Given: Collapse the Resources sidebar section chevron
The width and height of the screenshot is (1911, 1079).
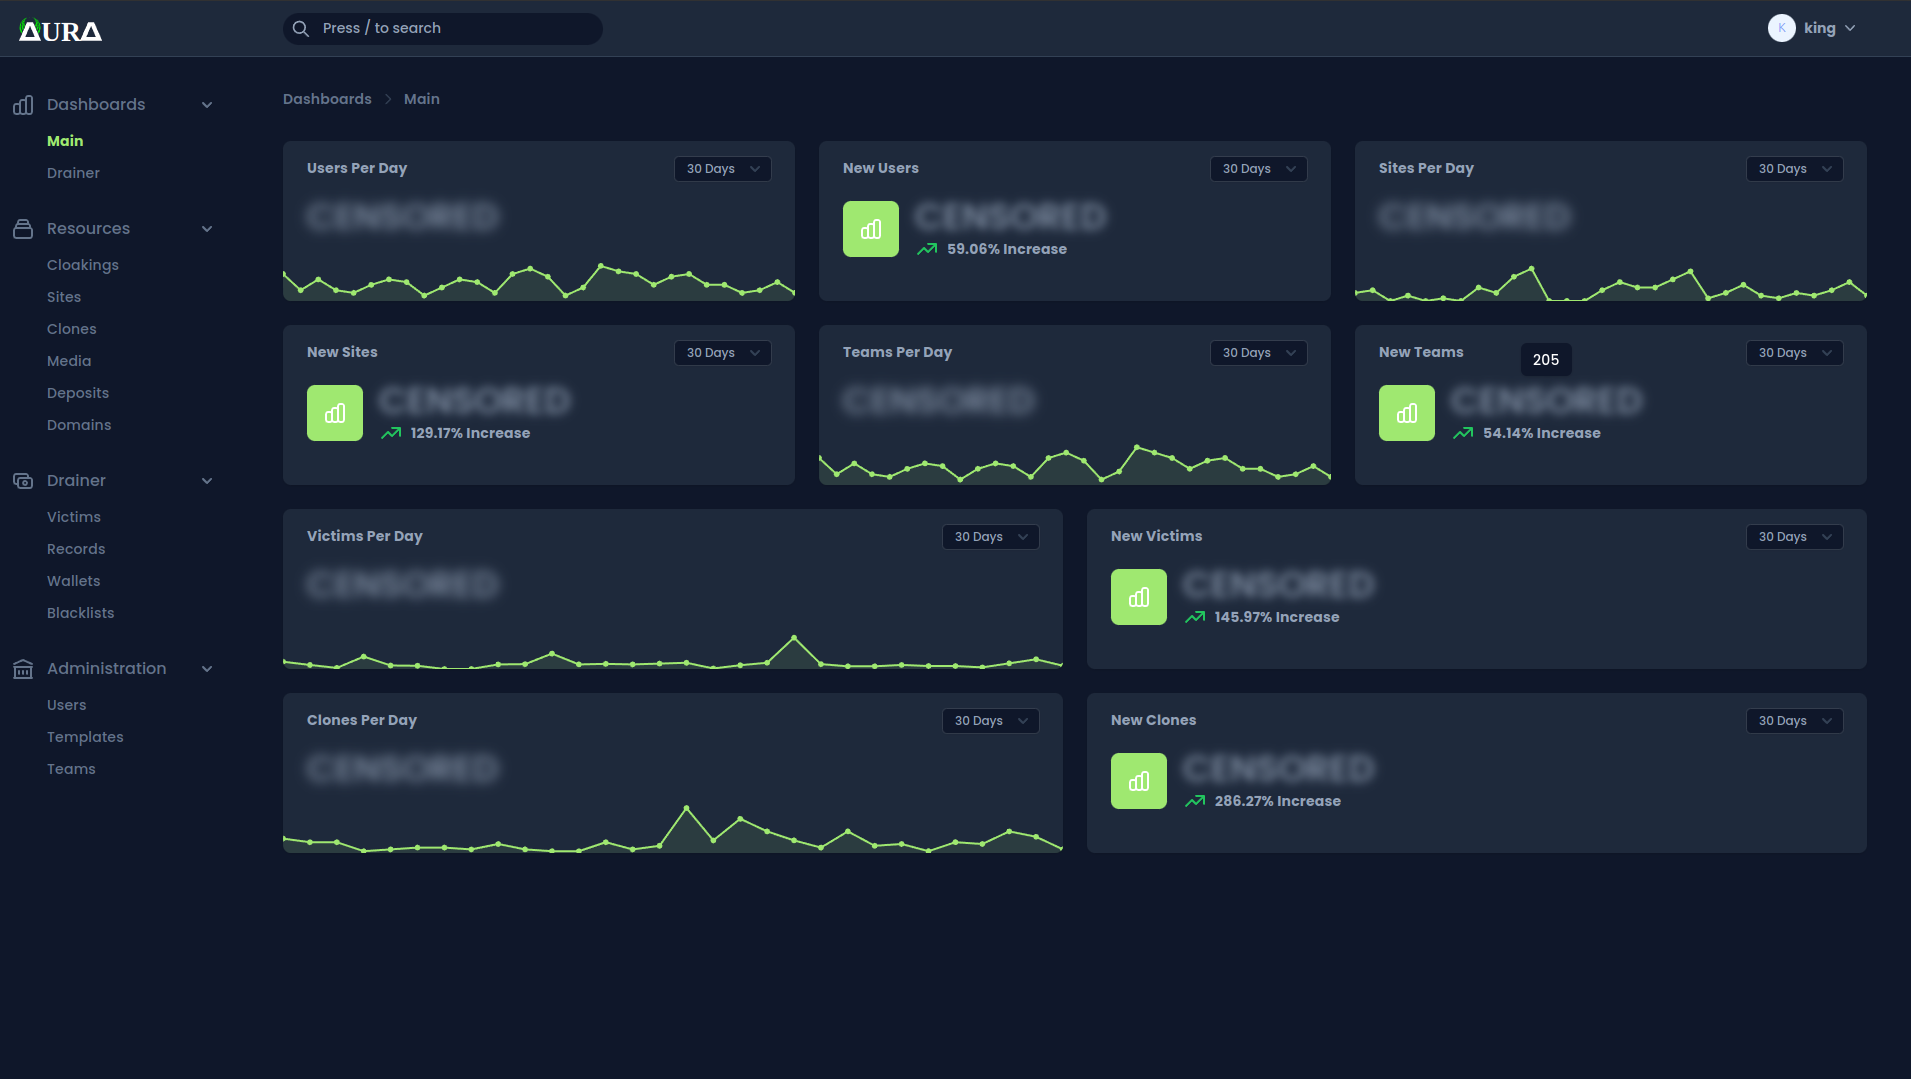Looking at the screenshot, I should point(207,229).
